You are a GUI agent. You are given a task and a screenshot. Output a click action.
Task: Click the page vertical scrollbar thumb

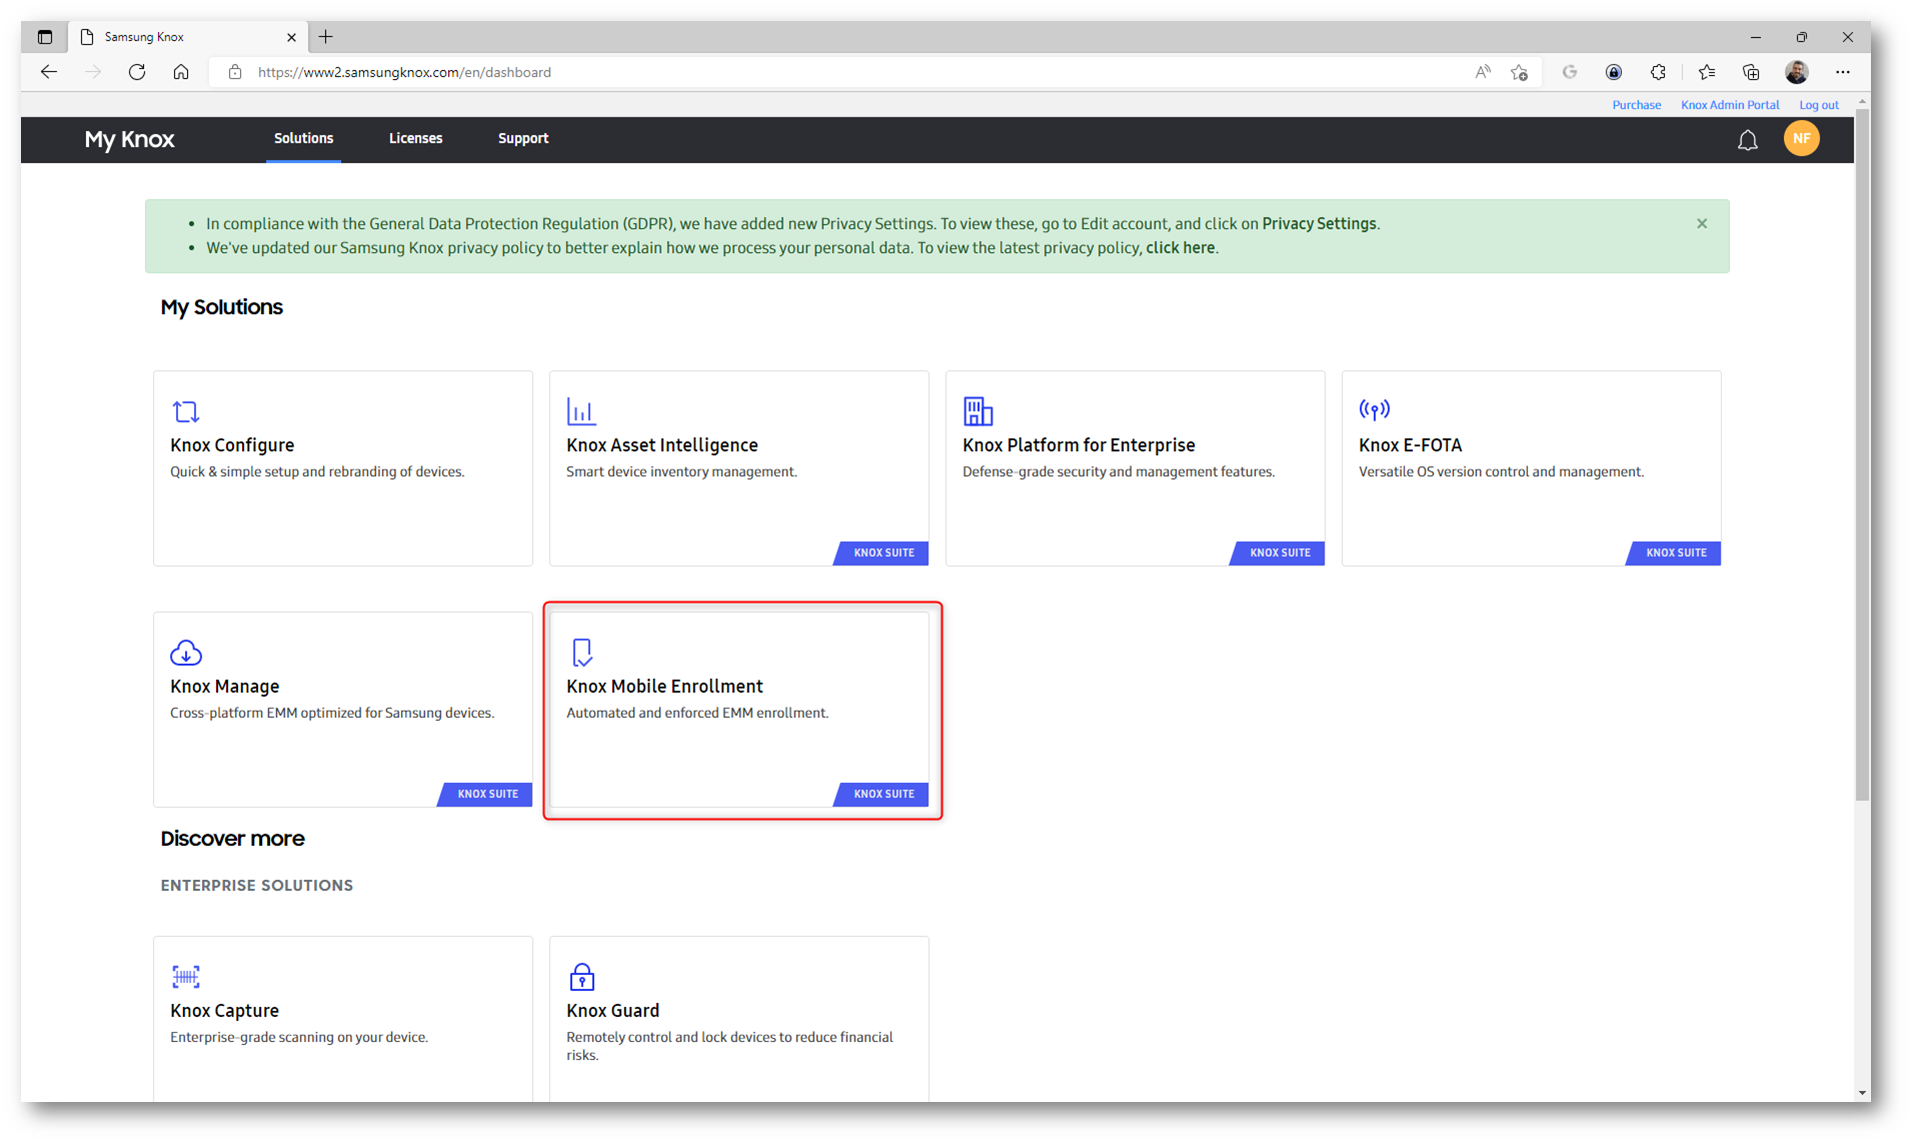(1862, 453)
